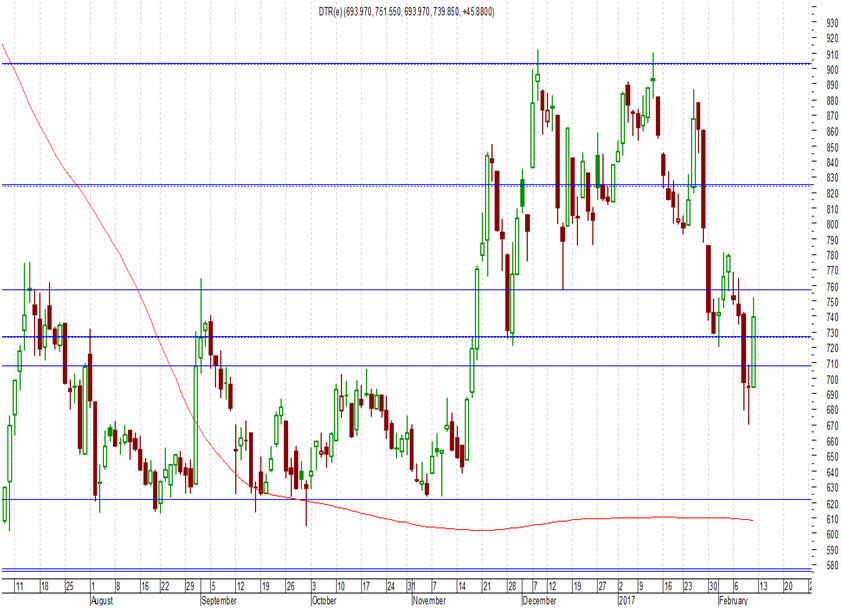The height and width of the screenshot is (608, 842).
Task: Click the 800 price axis label
Action: click(x=832, y=224)
